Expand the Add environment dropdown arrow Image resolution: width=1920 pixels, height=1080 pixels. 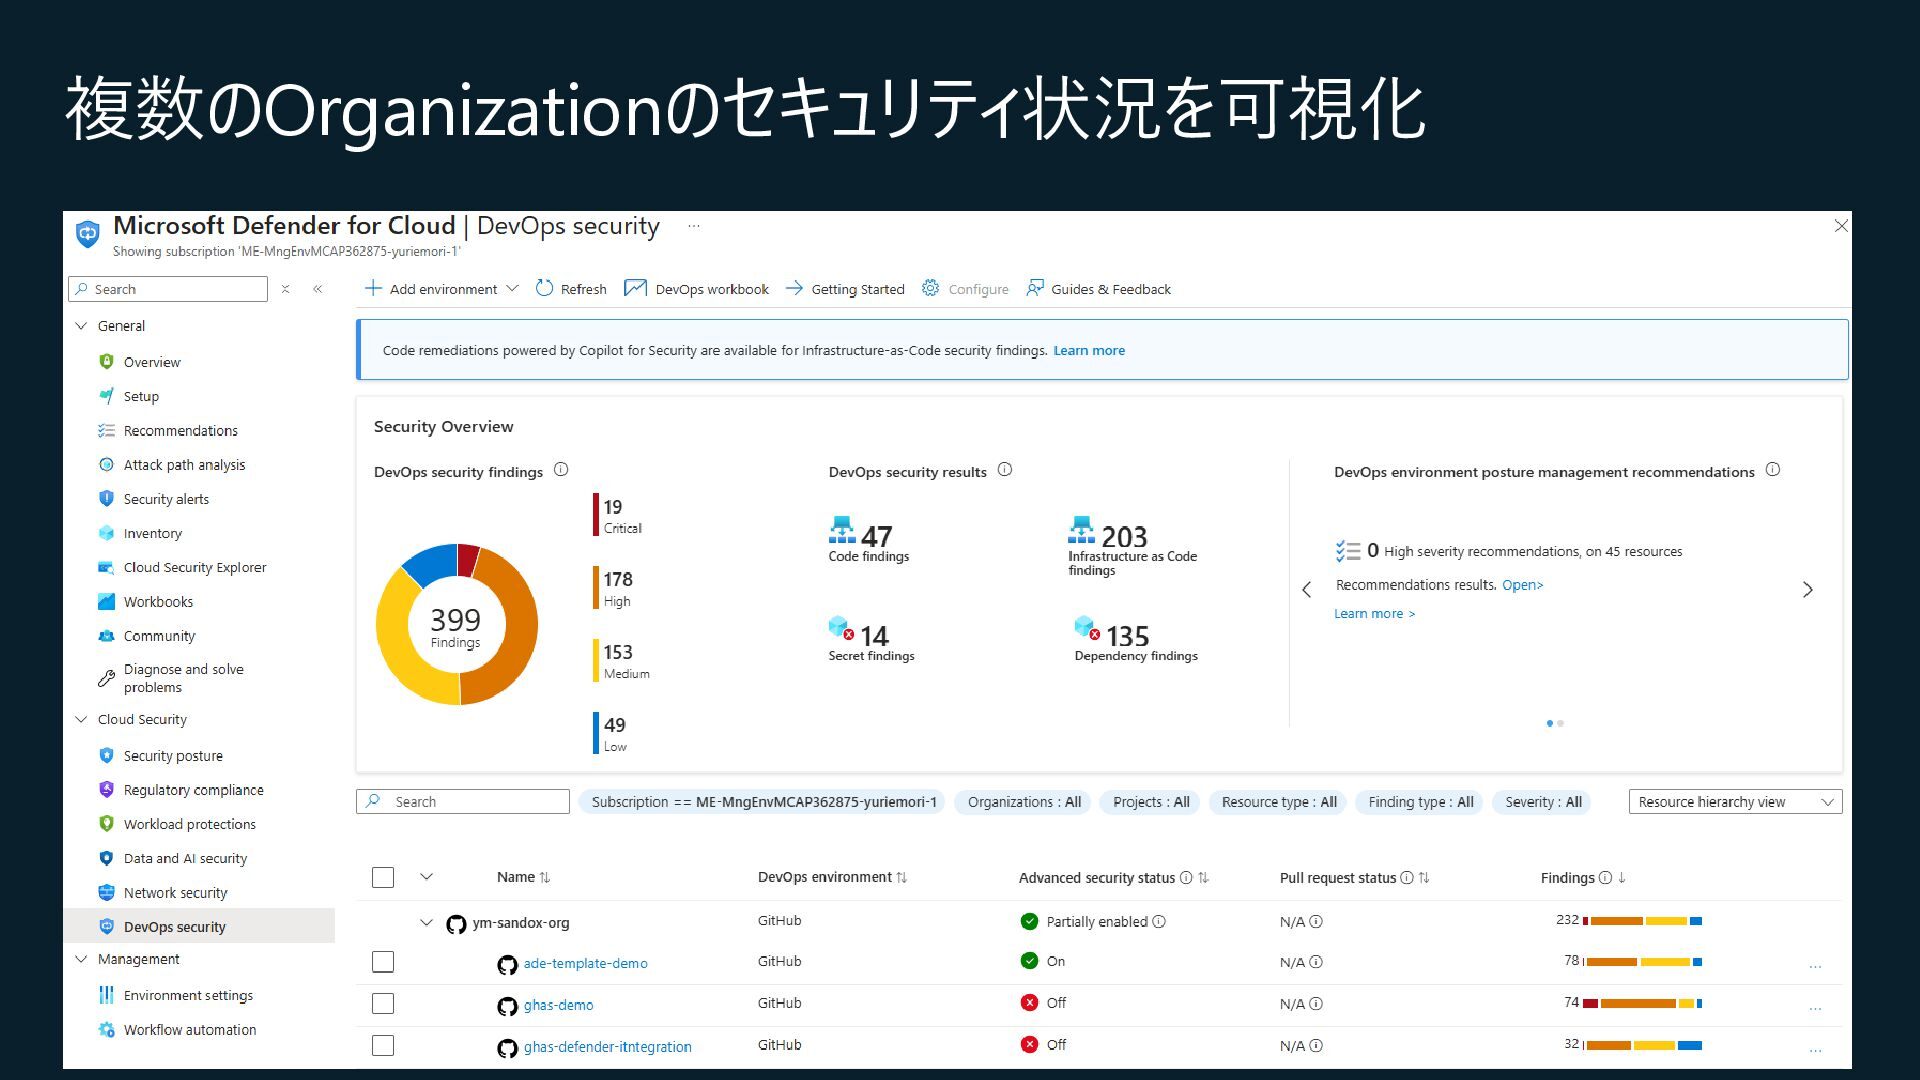click(x=513, y=289)
